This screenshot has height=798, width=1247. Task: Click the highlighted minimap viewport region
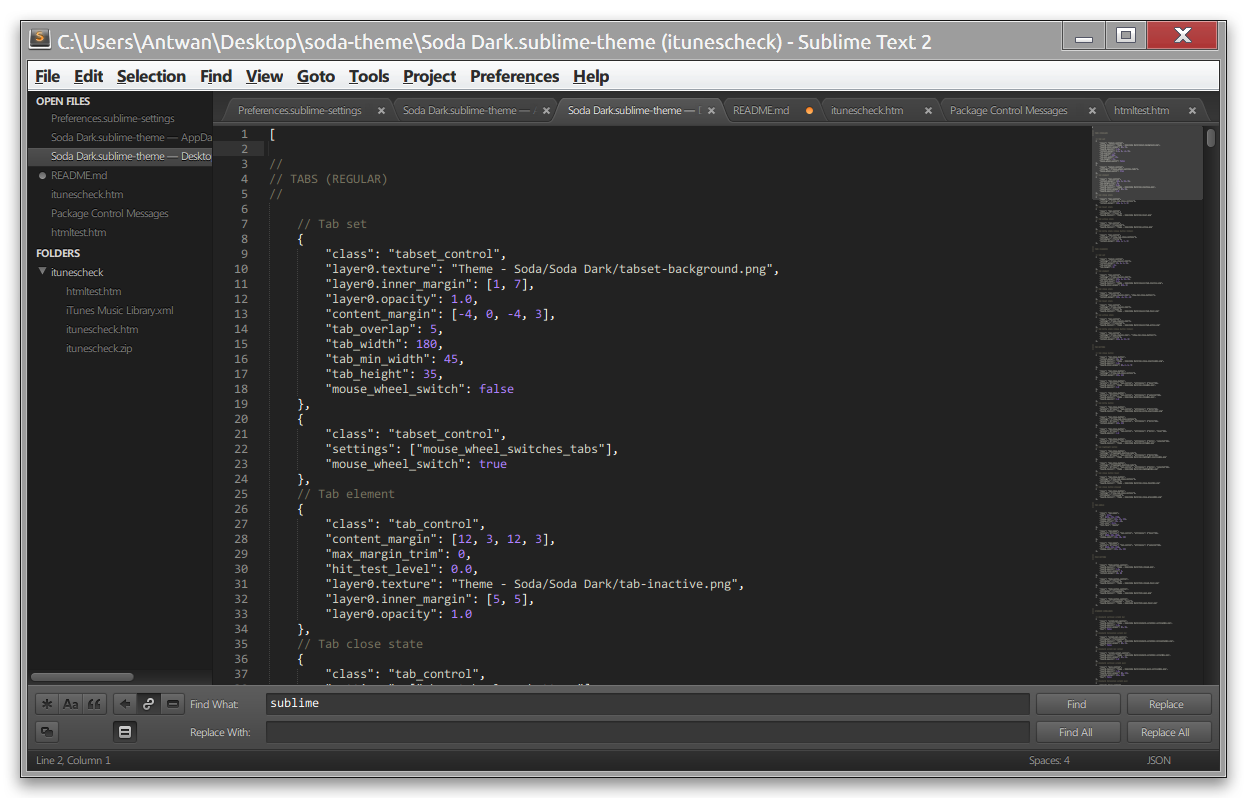[1146, 163]
